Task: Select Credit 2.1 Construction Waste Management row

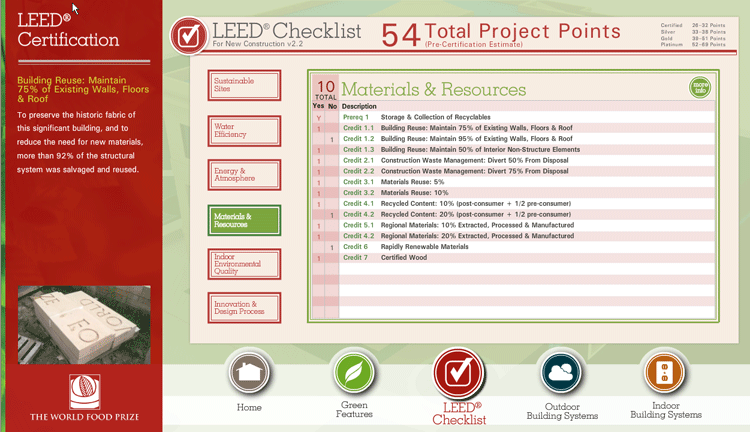Action: tap(513, 160)
